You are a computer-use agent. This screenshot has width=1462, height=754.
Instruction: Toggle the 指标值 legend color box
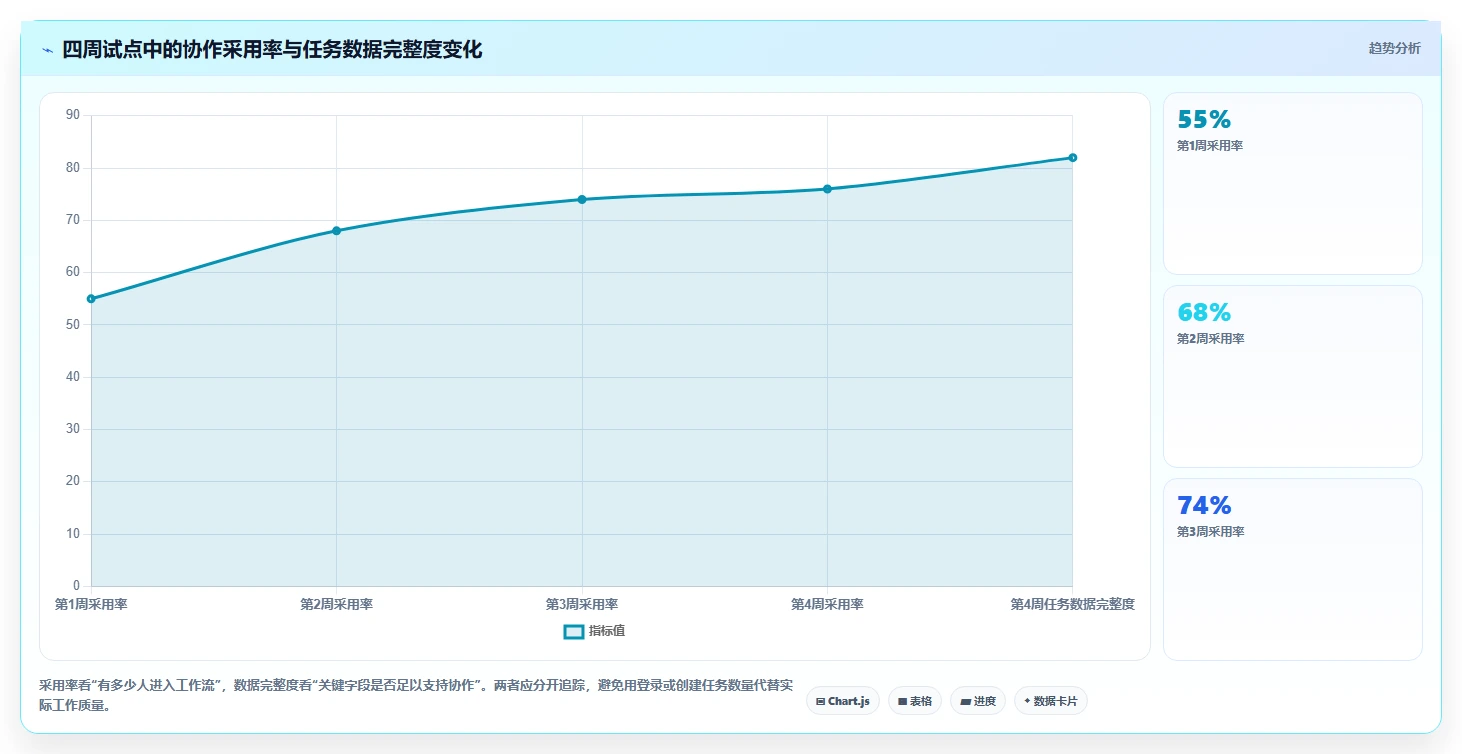tap(573, 631)
